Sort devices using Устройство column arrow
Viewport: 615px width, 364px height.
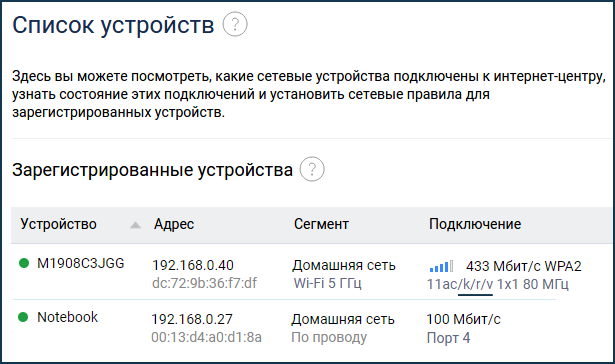135,225
